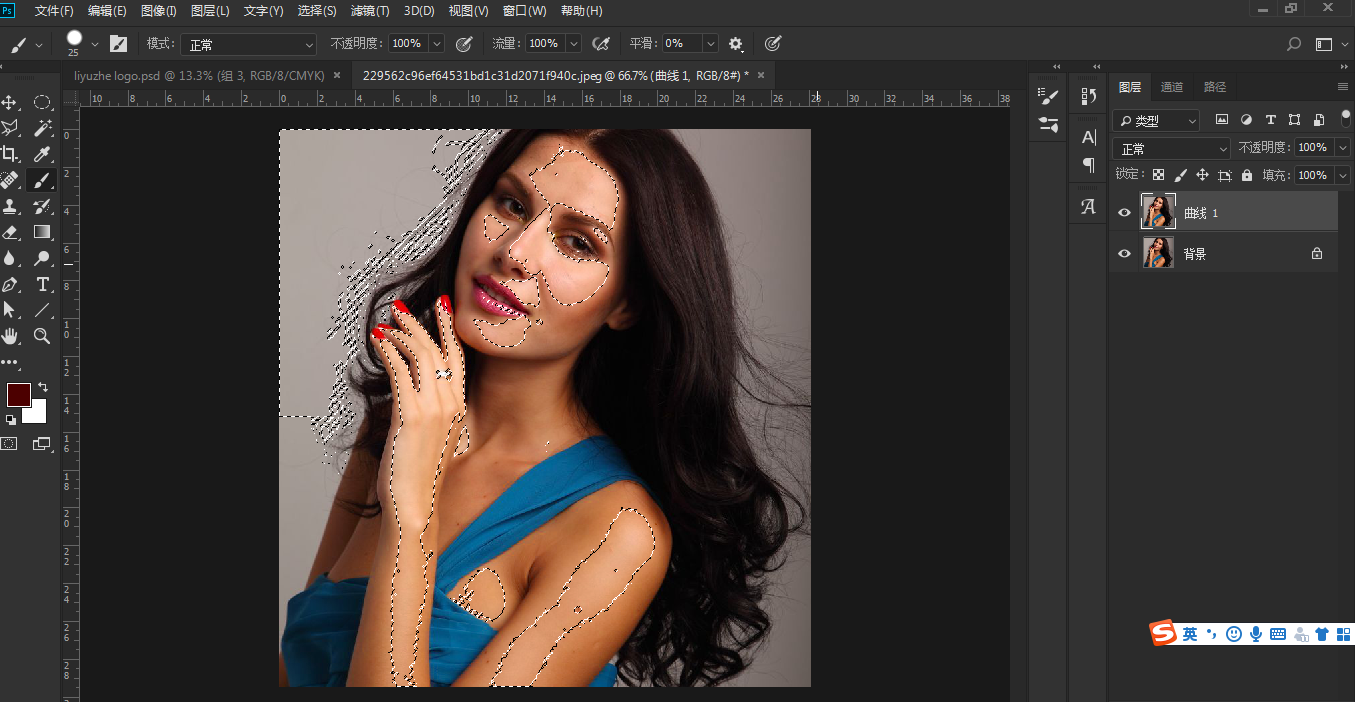
Task: Open the brush 模式 blending mode dropdown
Action: click(247, 44)
